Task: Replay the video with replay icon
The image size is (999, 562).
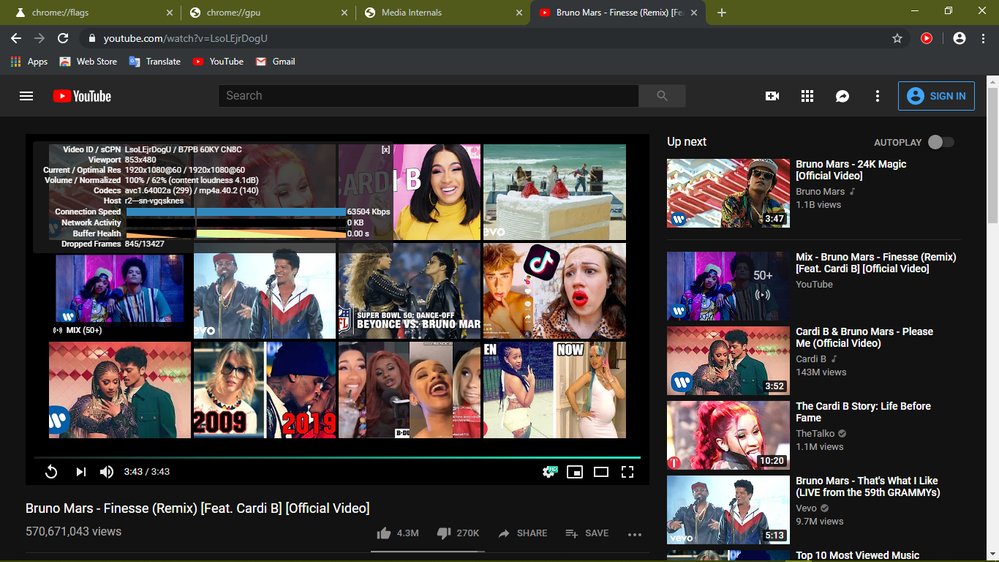Action: point(51,472)
